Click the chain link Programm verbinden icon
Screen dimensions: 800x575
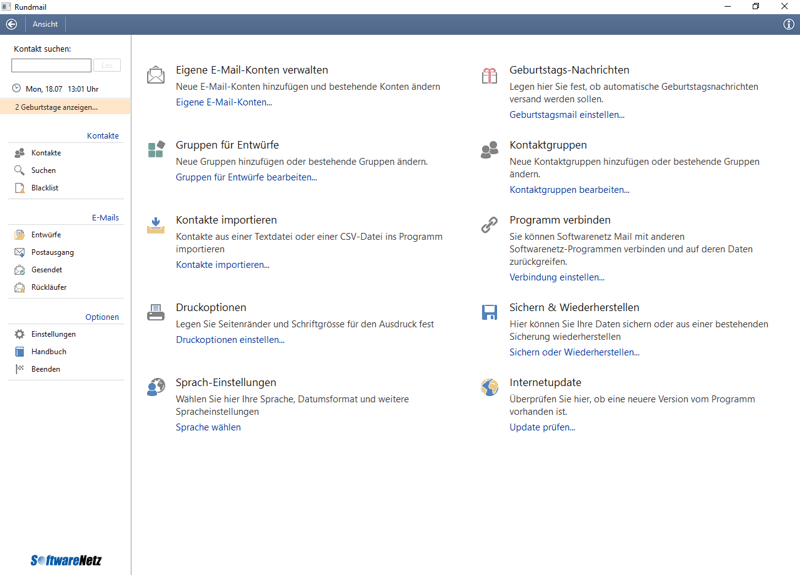coord(489,226)
